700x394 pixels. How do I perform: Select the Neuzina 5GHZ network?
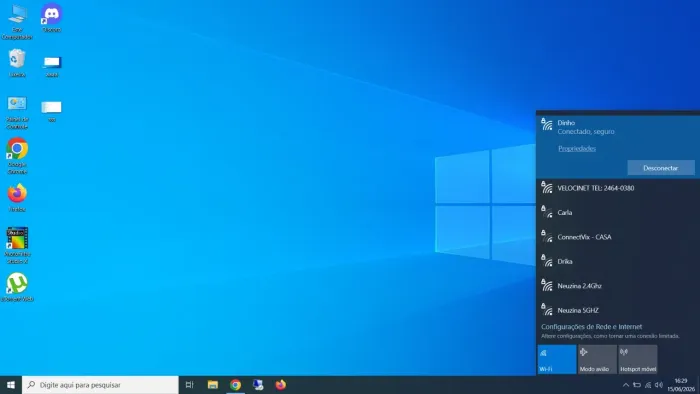coord(618,310)
